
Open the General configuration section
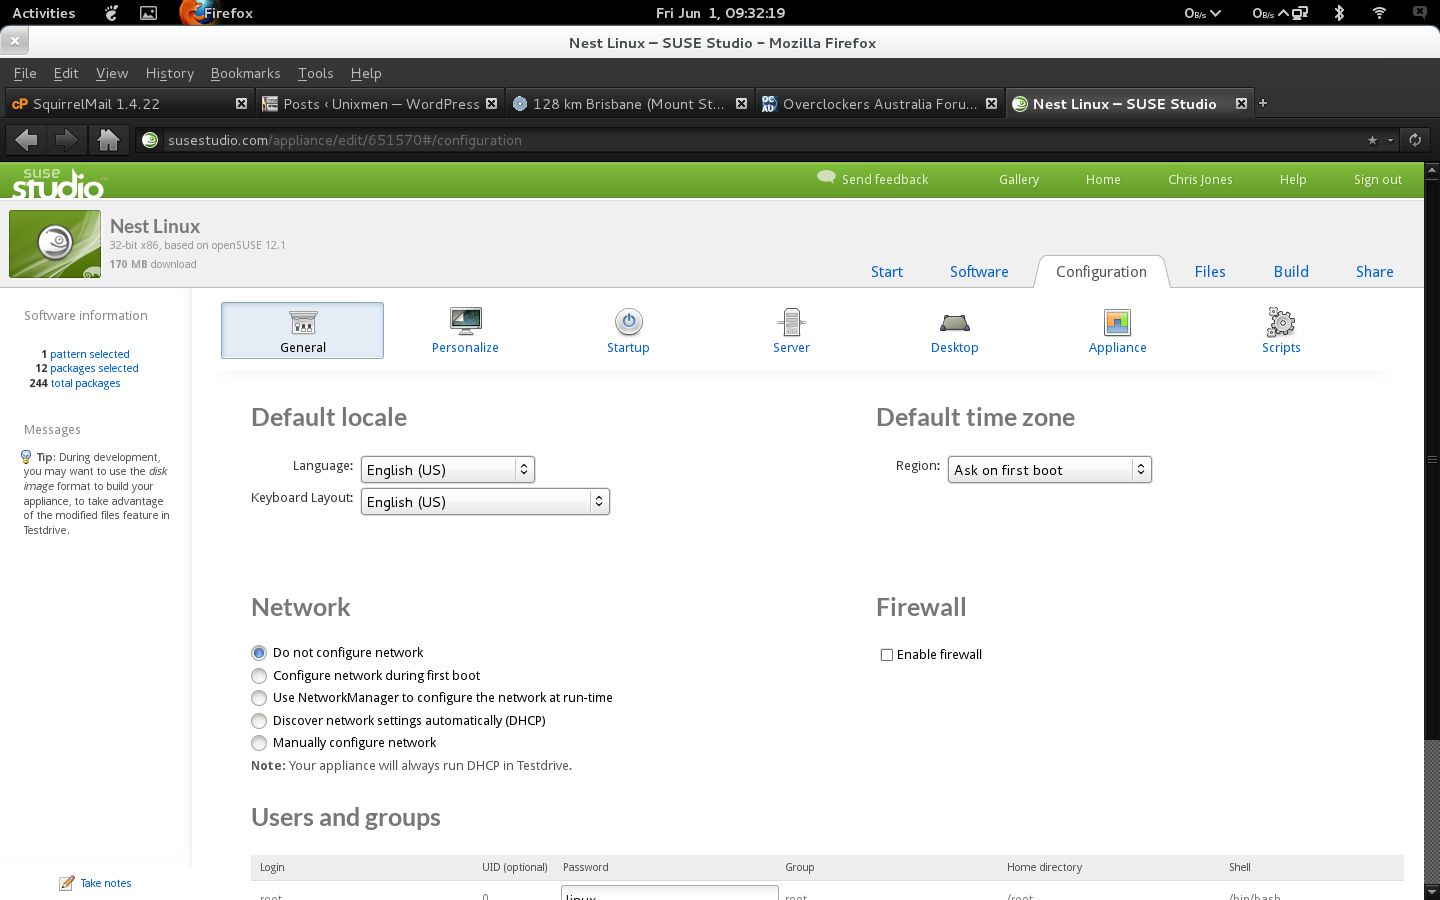(302, 330)
